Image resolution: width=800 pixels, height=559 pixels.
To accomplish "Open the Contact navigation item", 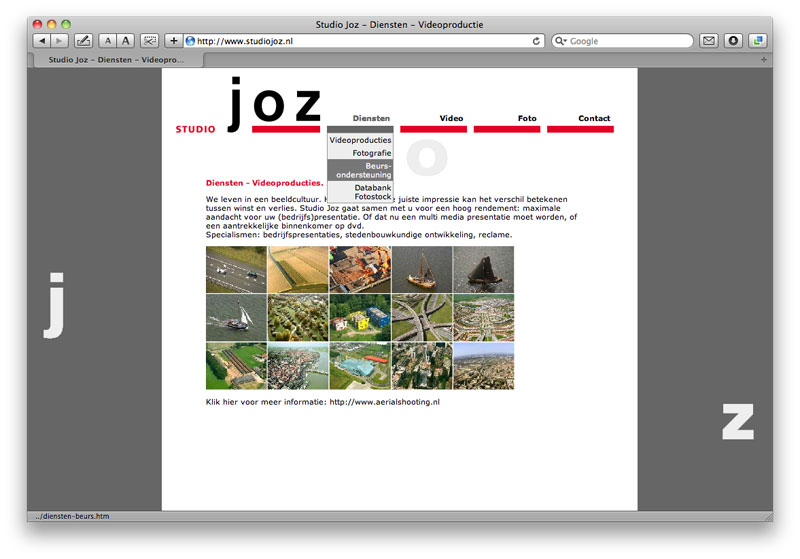I will (594, 118).
